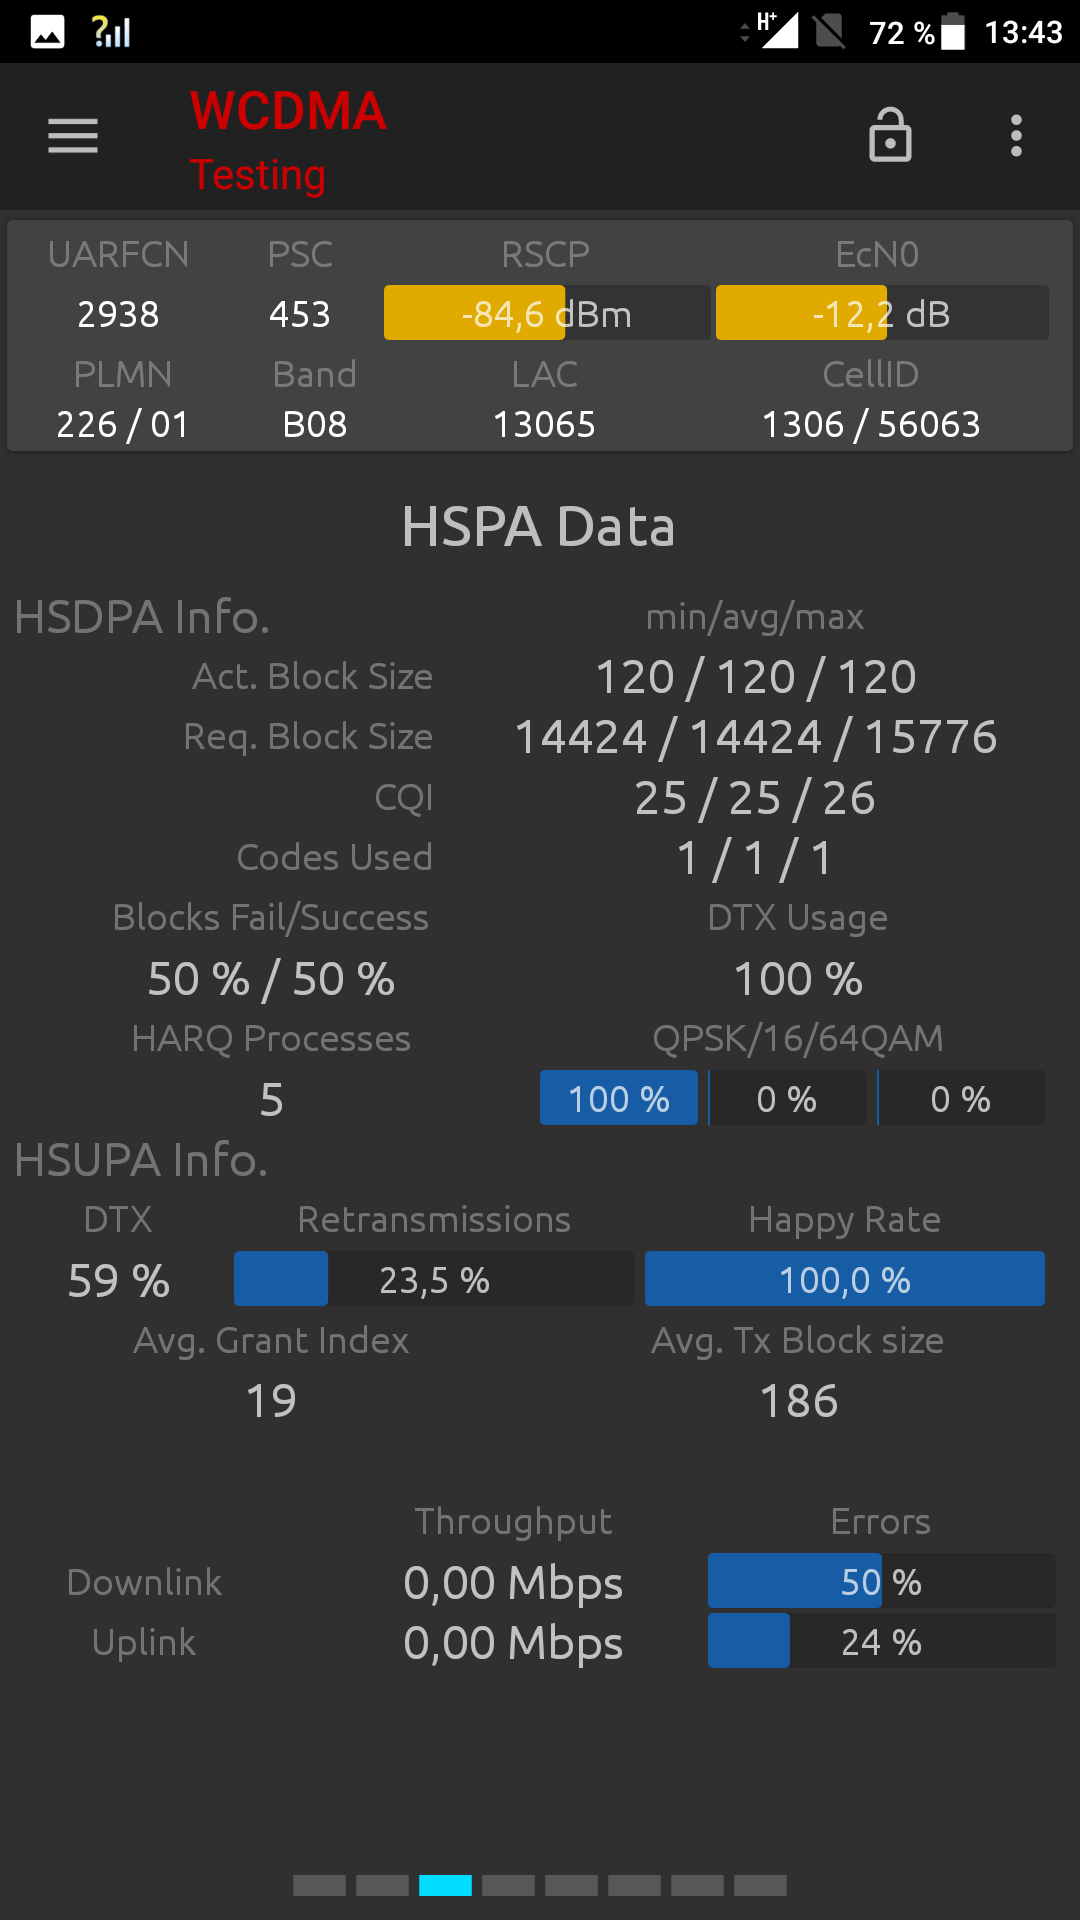Tap the Retransmissions 23,5 % bar
This screenshot has height=1920, width=1080.
pyautogui.click(x=434, y=1279)
